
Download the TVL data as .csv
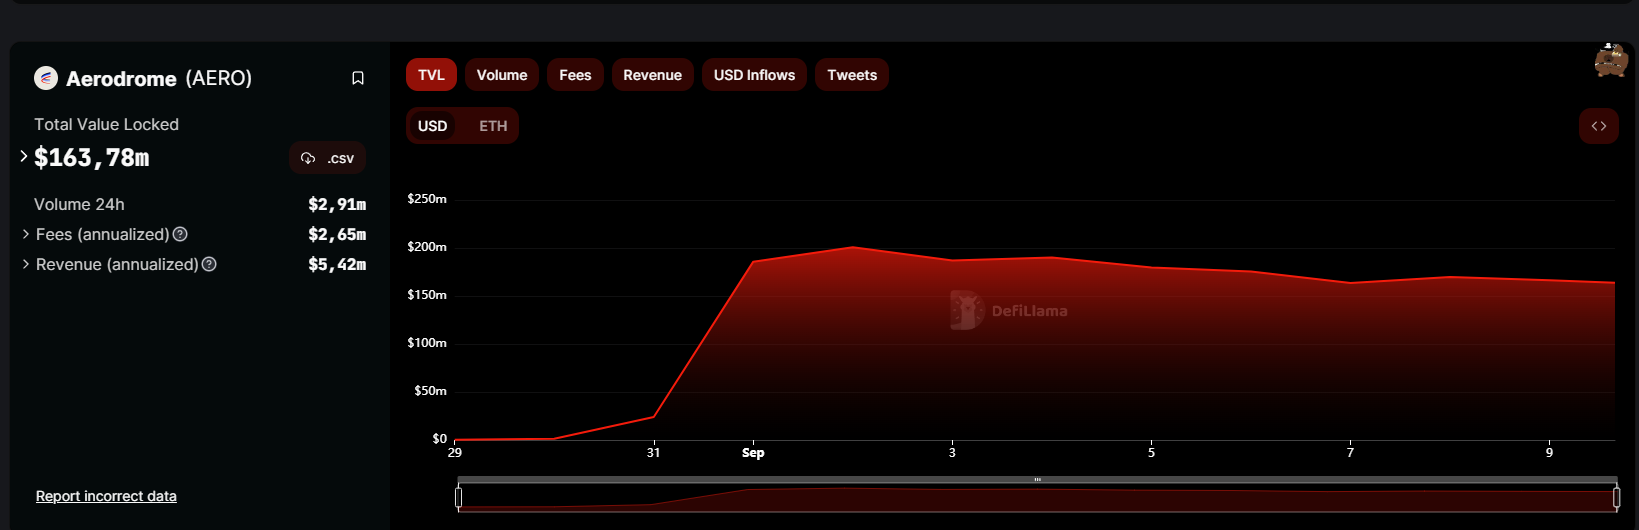[x=328, y=158]
